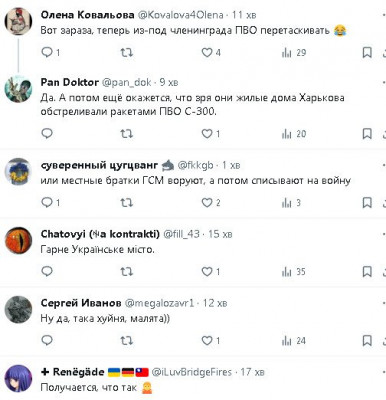Retweet суверенный цугцванг's post
This screenshot has height=400, width=386.
pos(127,202)
